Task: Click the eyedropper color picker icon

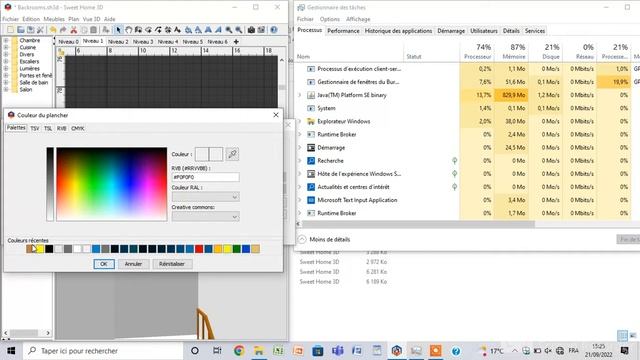Action: [x=232, y=154]
